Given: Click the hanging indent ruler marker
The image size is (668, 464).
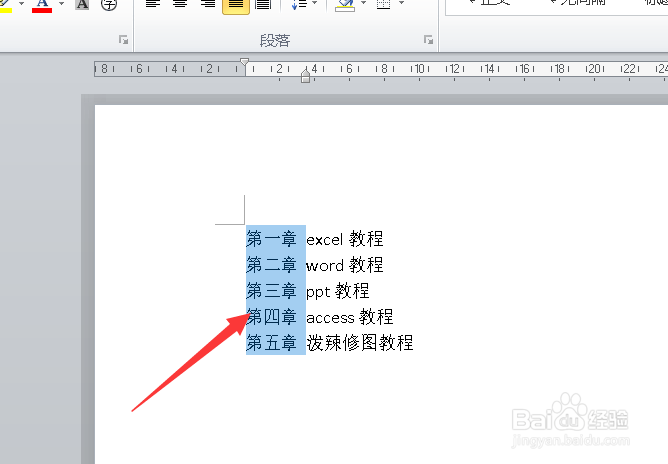Looking at the screenshot, I should (305, 71).
